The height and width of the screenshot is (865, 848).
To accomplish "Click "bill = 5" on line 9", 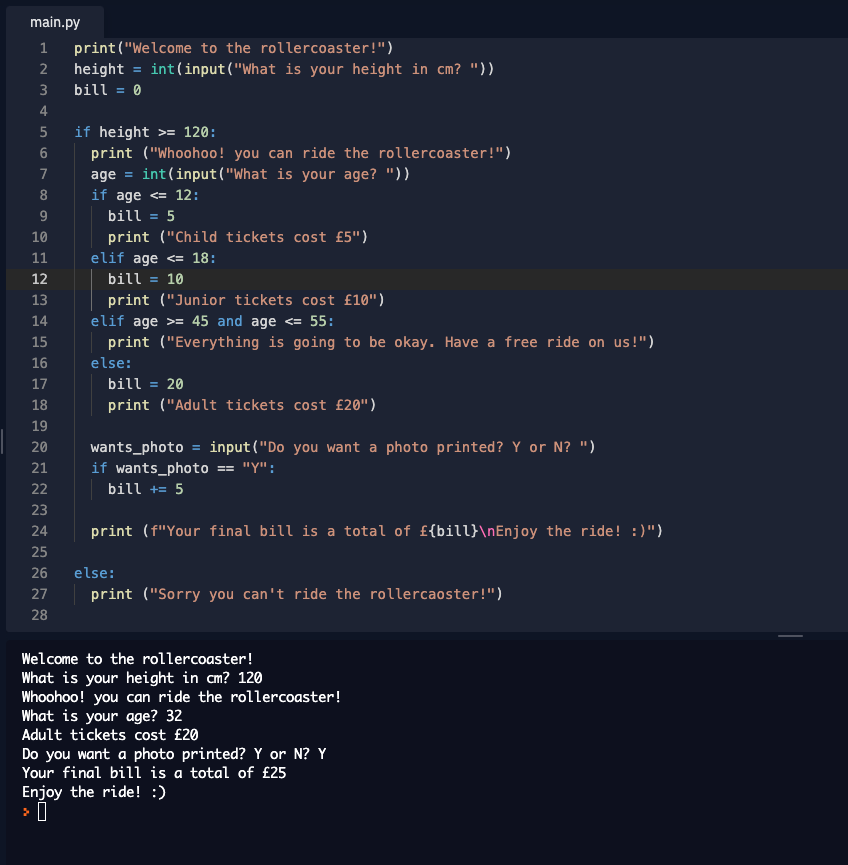I will 141,216.
